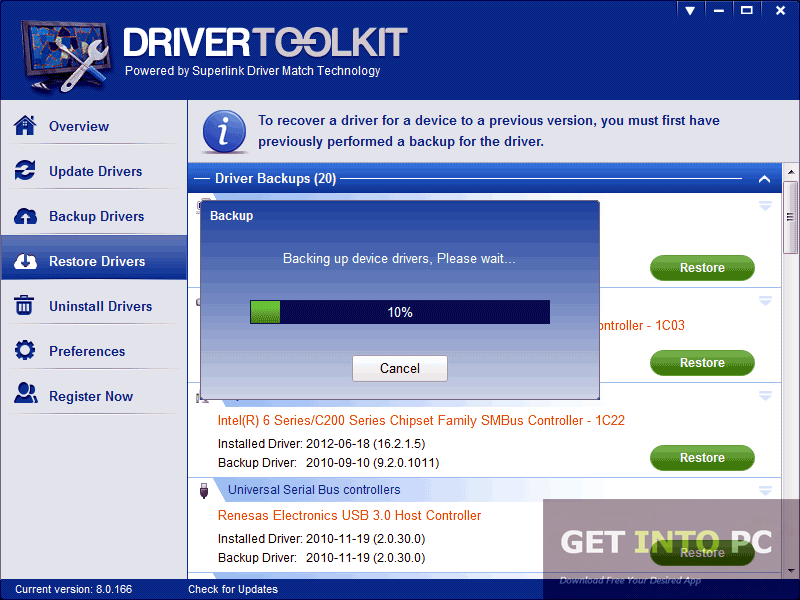Screen dimensions: 800x600
Task: Click the 10% backup progress bar
Action: (399, 312)
